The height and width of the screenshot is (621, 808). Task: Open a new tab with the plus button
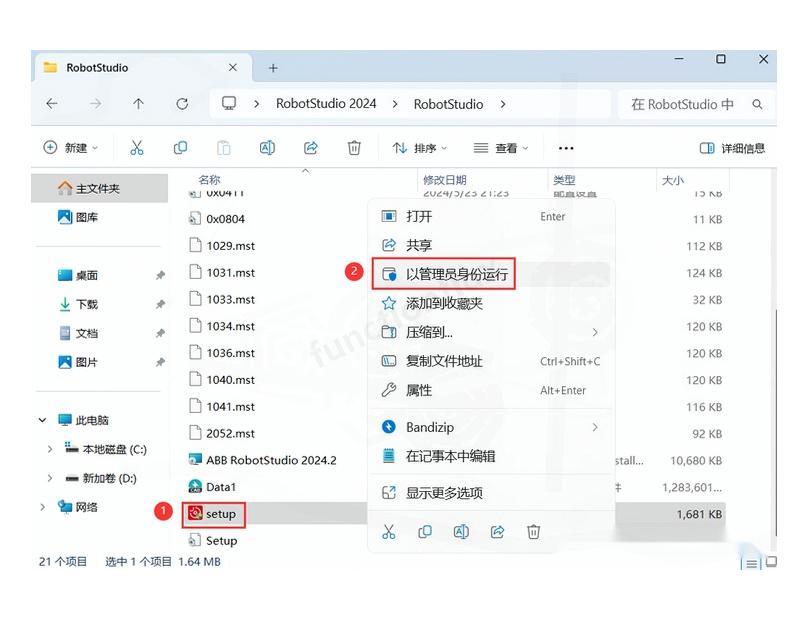[273, 68]
